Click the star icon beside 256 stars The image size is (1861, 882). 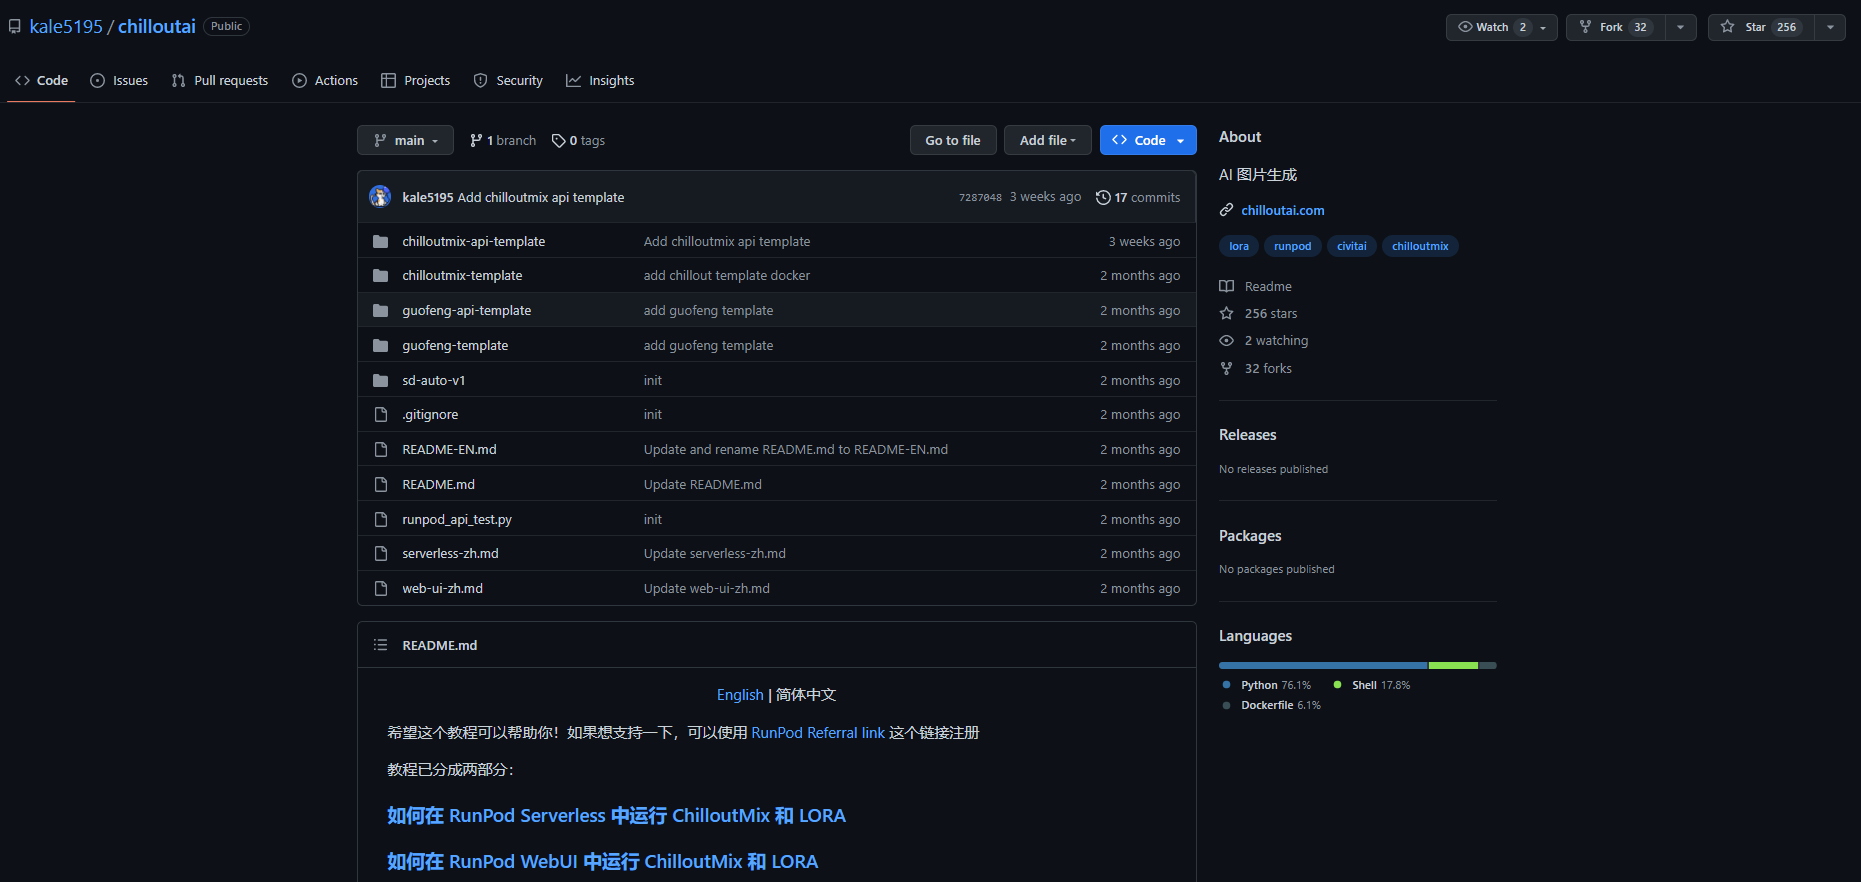(x=1226, y=313)
